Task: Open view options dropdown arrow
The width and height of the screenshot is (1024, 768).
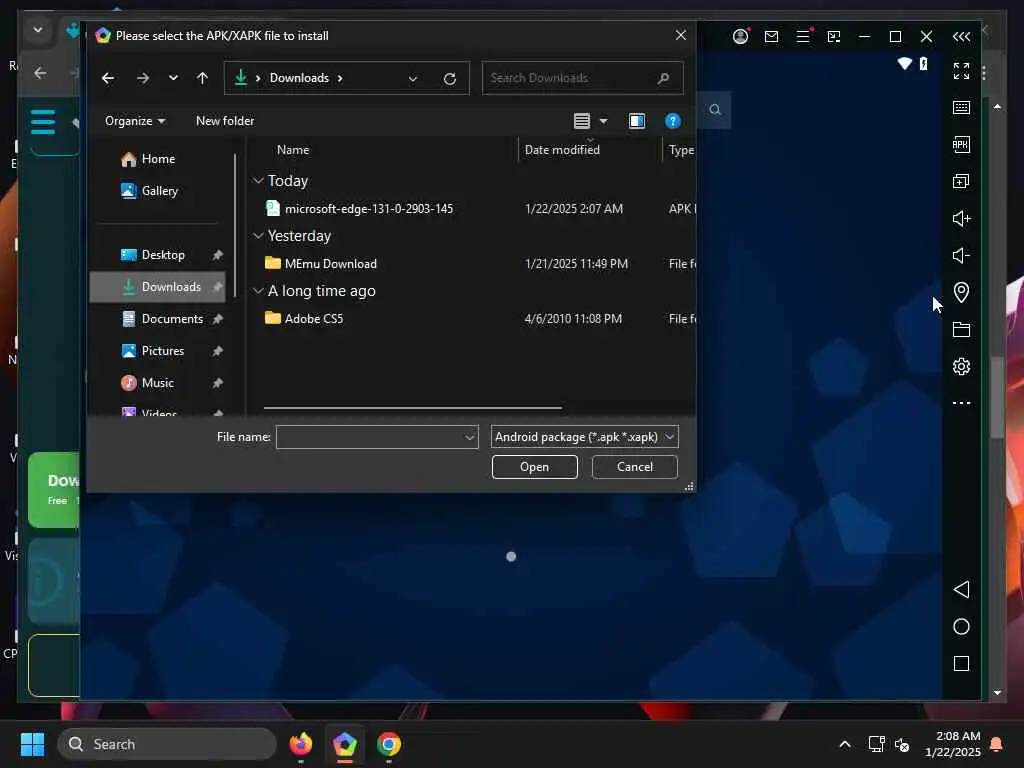Action: click(x=603, y=121)
